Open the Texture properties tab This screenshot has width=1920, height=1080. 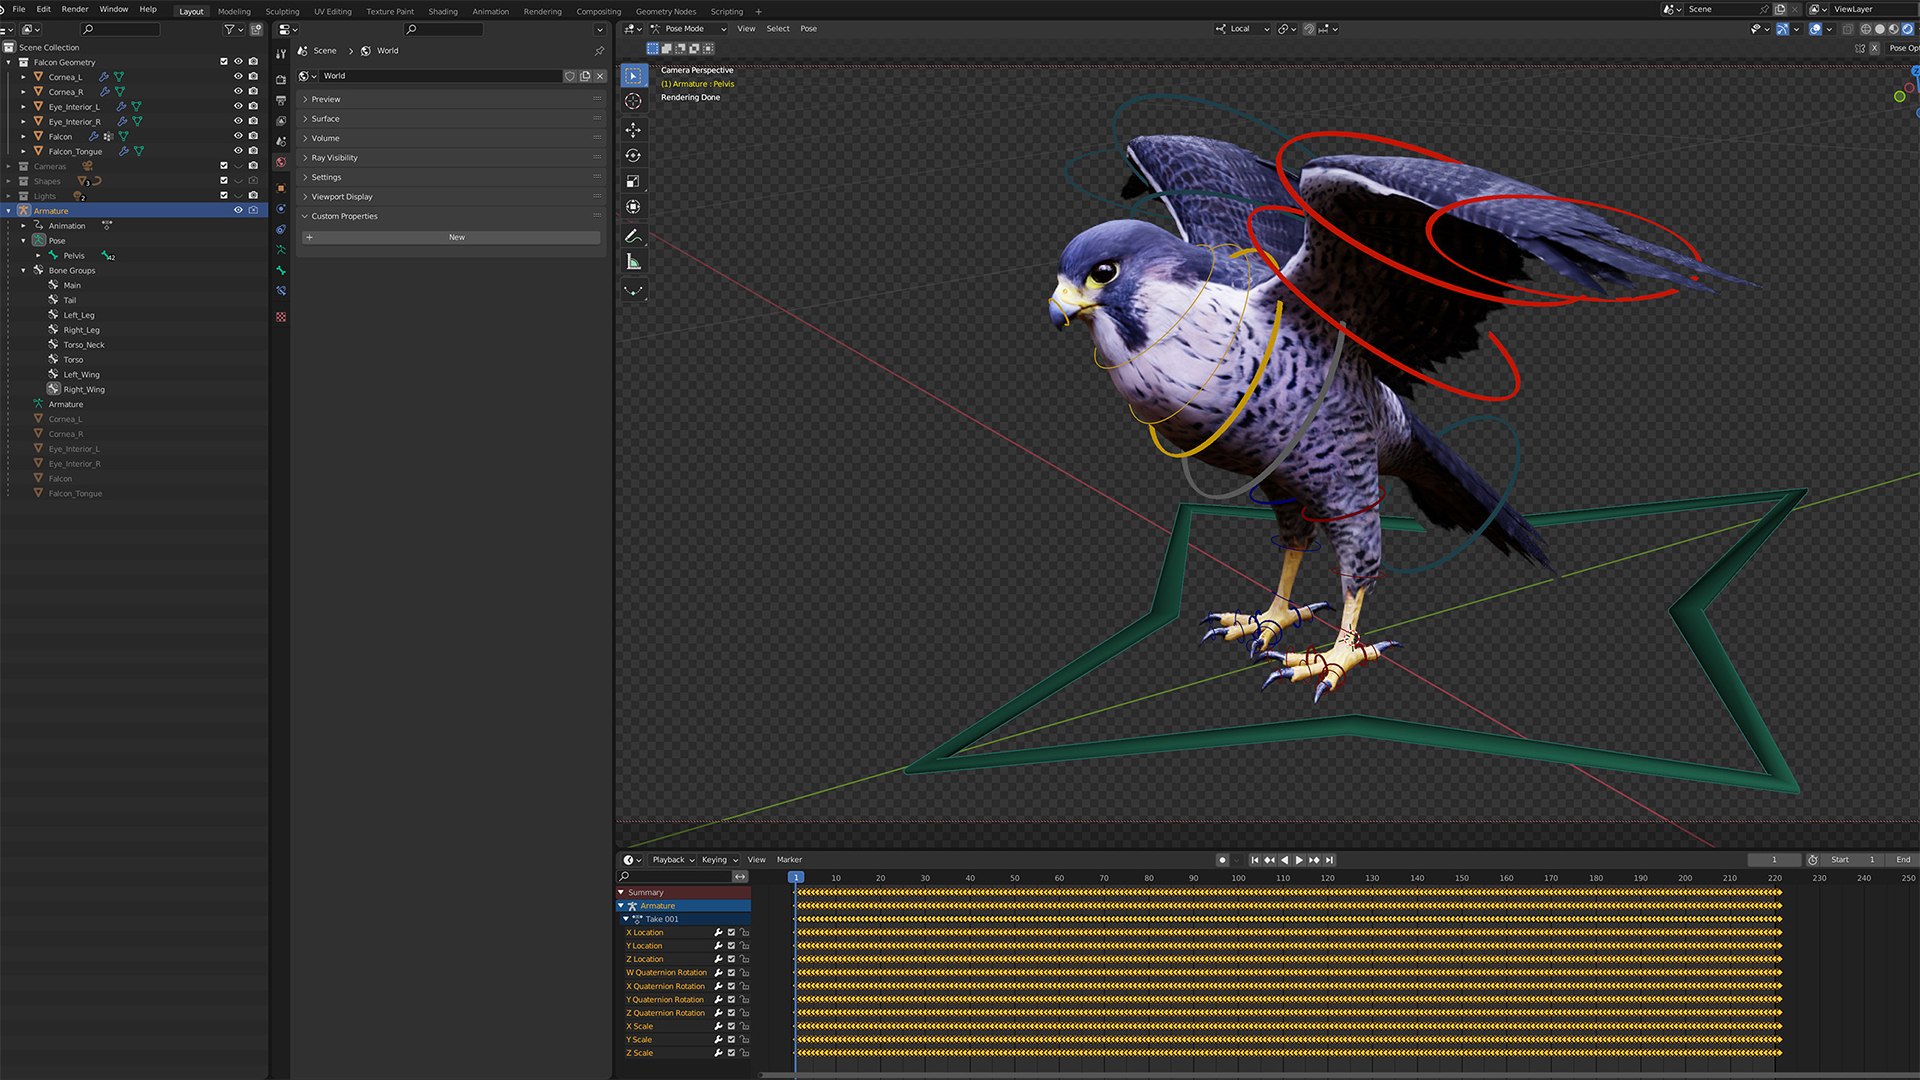[x=281, y=317]
